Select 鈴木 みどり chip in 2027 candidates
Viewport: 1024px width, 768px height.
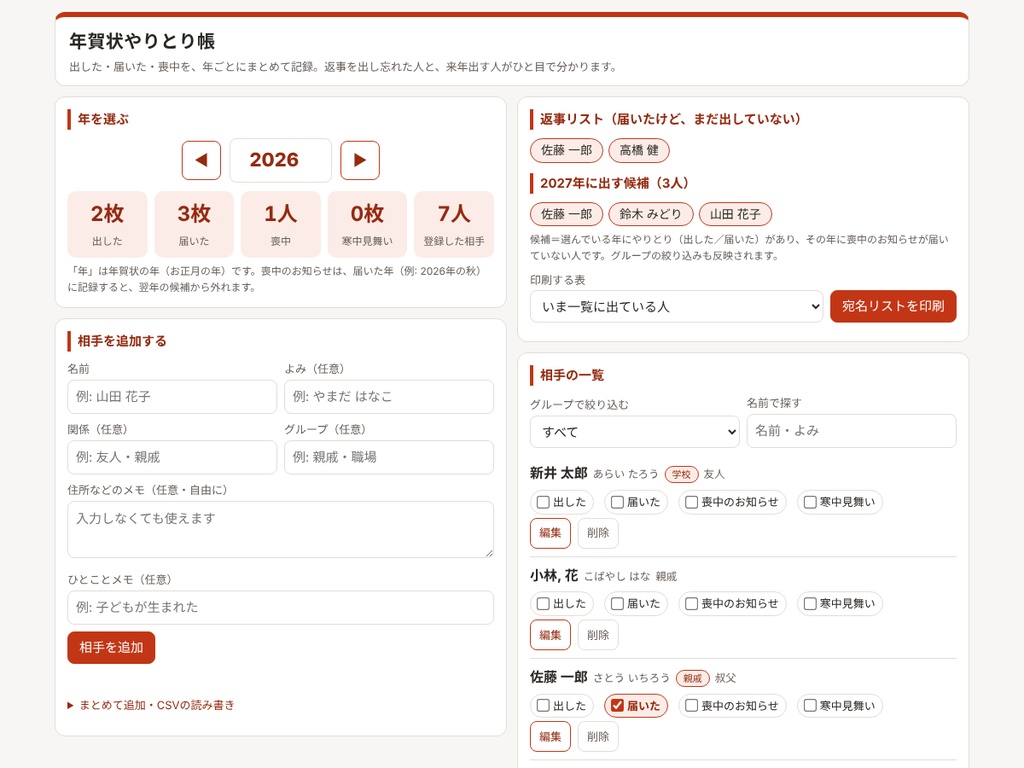click(x=650, y=214)
